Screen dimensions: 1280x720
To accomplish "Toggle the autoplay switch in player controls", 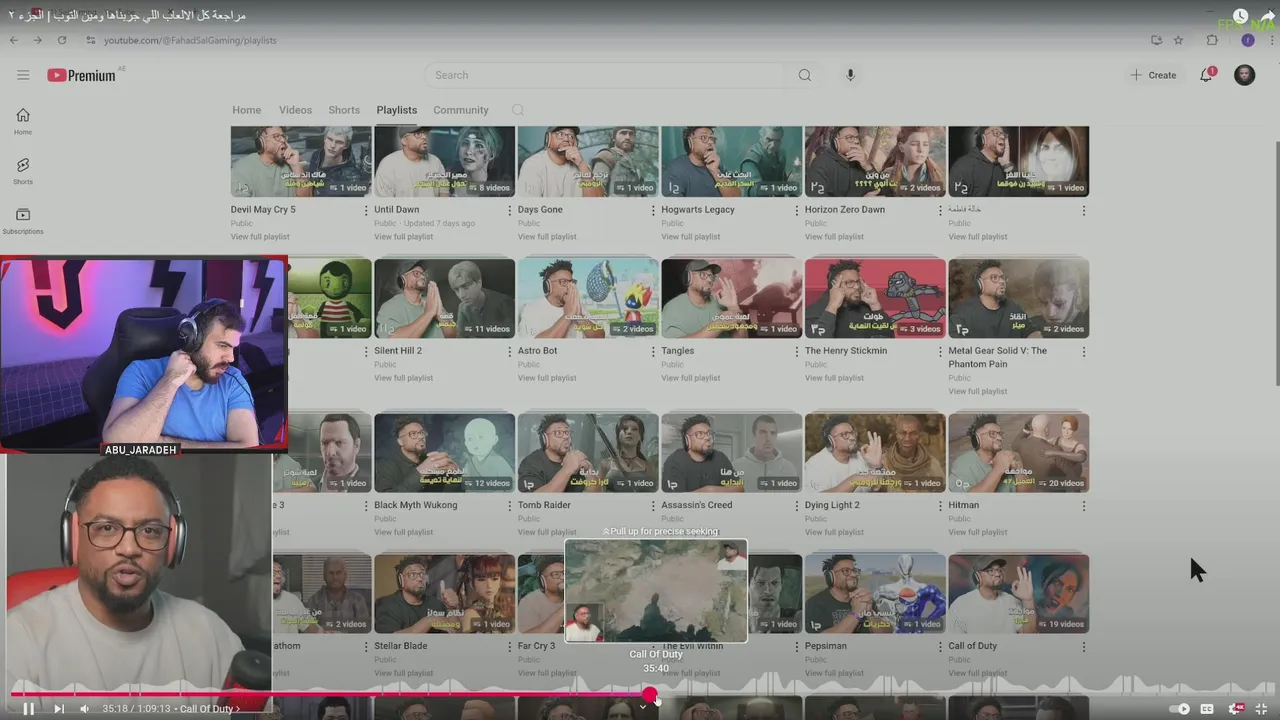I will tap(1180, 709).
